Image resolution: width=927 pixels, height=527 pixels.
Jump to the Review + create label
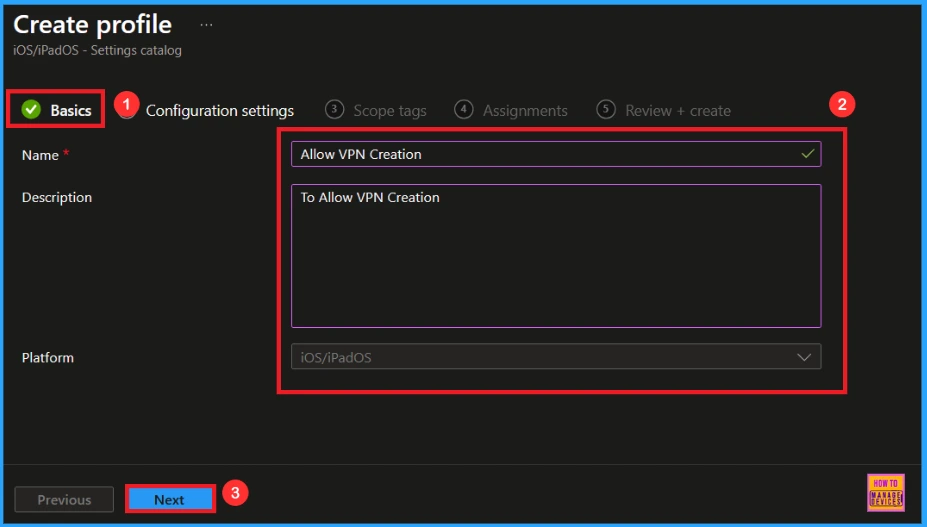pos(677,111)
